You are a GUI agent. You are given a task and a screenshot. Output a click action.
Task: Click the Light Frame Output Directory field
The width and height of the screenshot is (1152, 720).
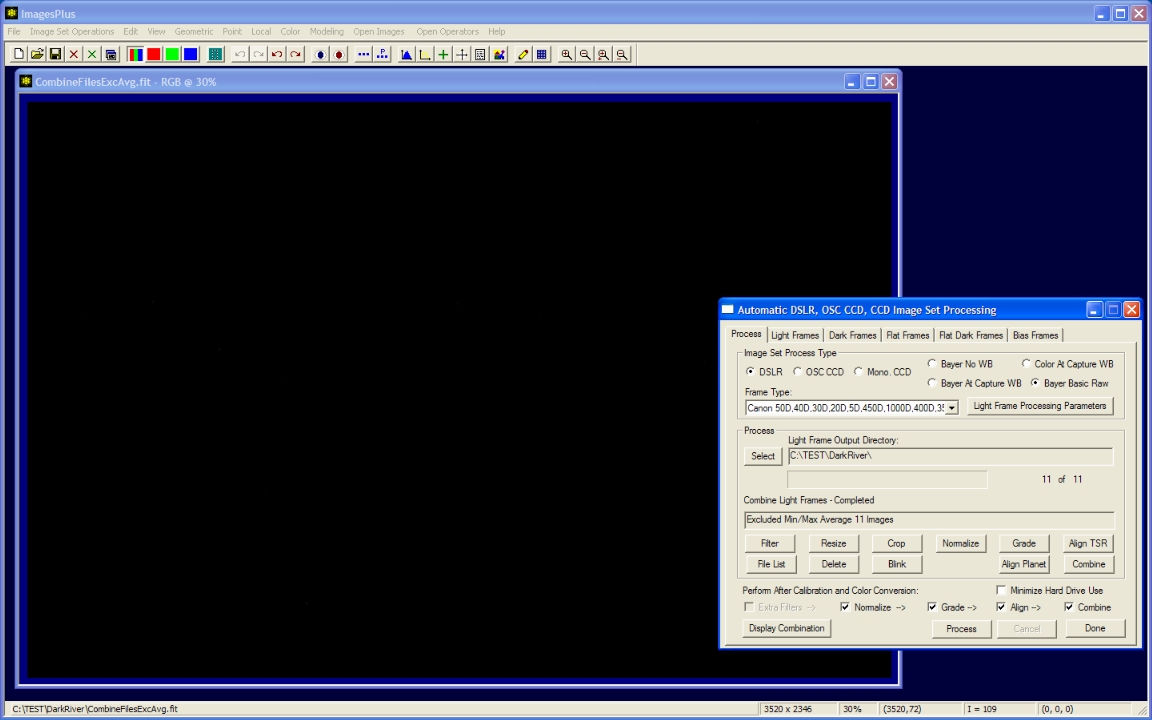click(951, 456)
